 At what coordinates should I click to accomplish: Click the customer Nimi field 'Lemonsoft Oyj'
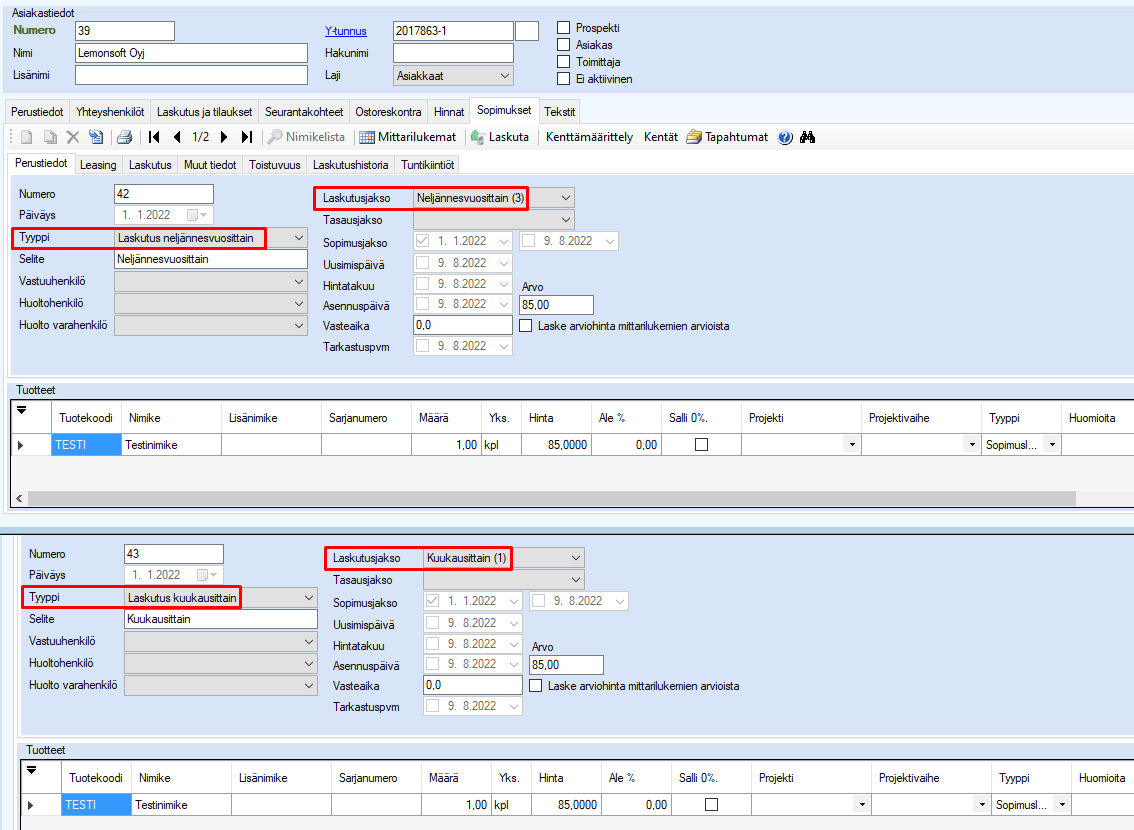click(x=191, y=53)
